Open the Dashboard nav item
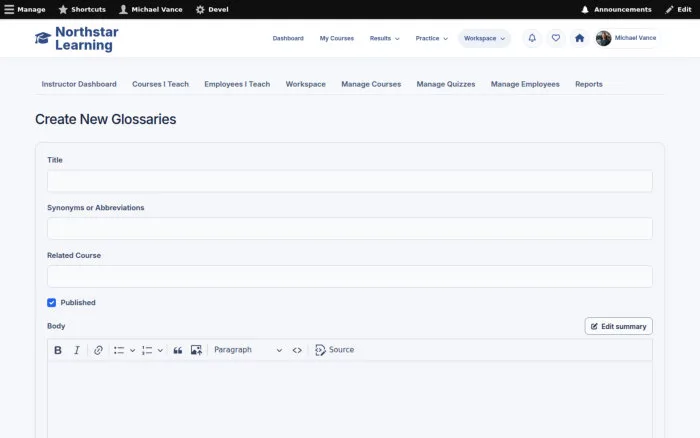This screenshot has width=700, height=438. tap(288, 38)
